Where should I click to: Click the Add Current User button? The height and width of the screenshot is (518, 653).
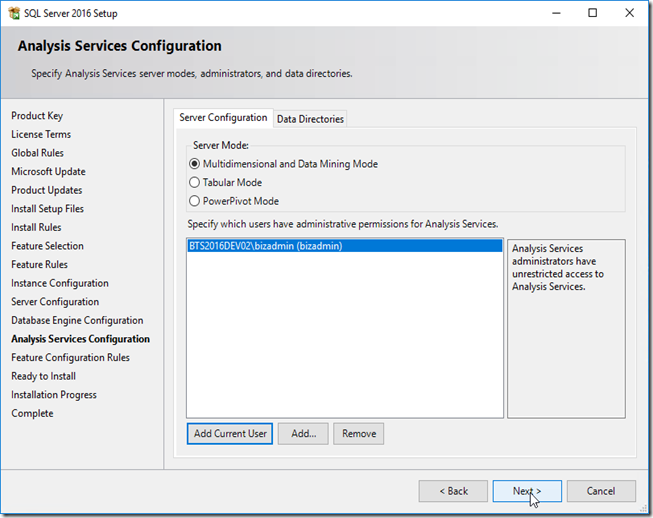point(230,433)
